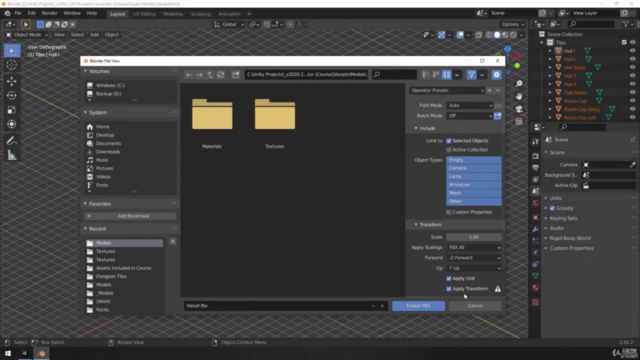Image resolution: width=640 pixels, height=360 pixels.
Task: Open the Render menu
Action: pyautogui.click(x=49, y=13)
